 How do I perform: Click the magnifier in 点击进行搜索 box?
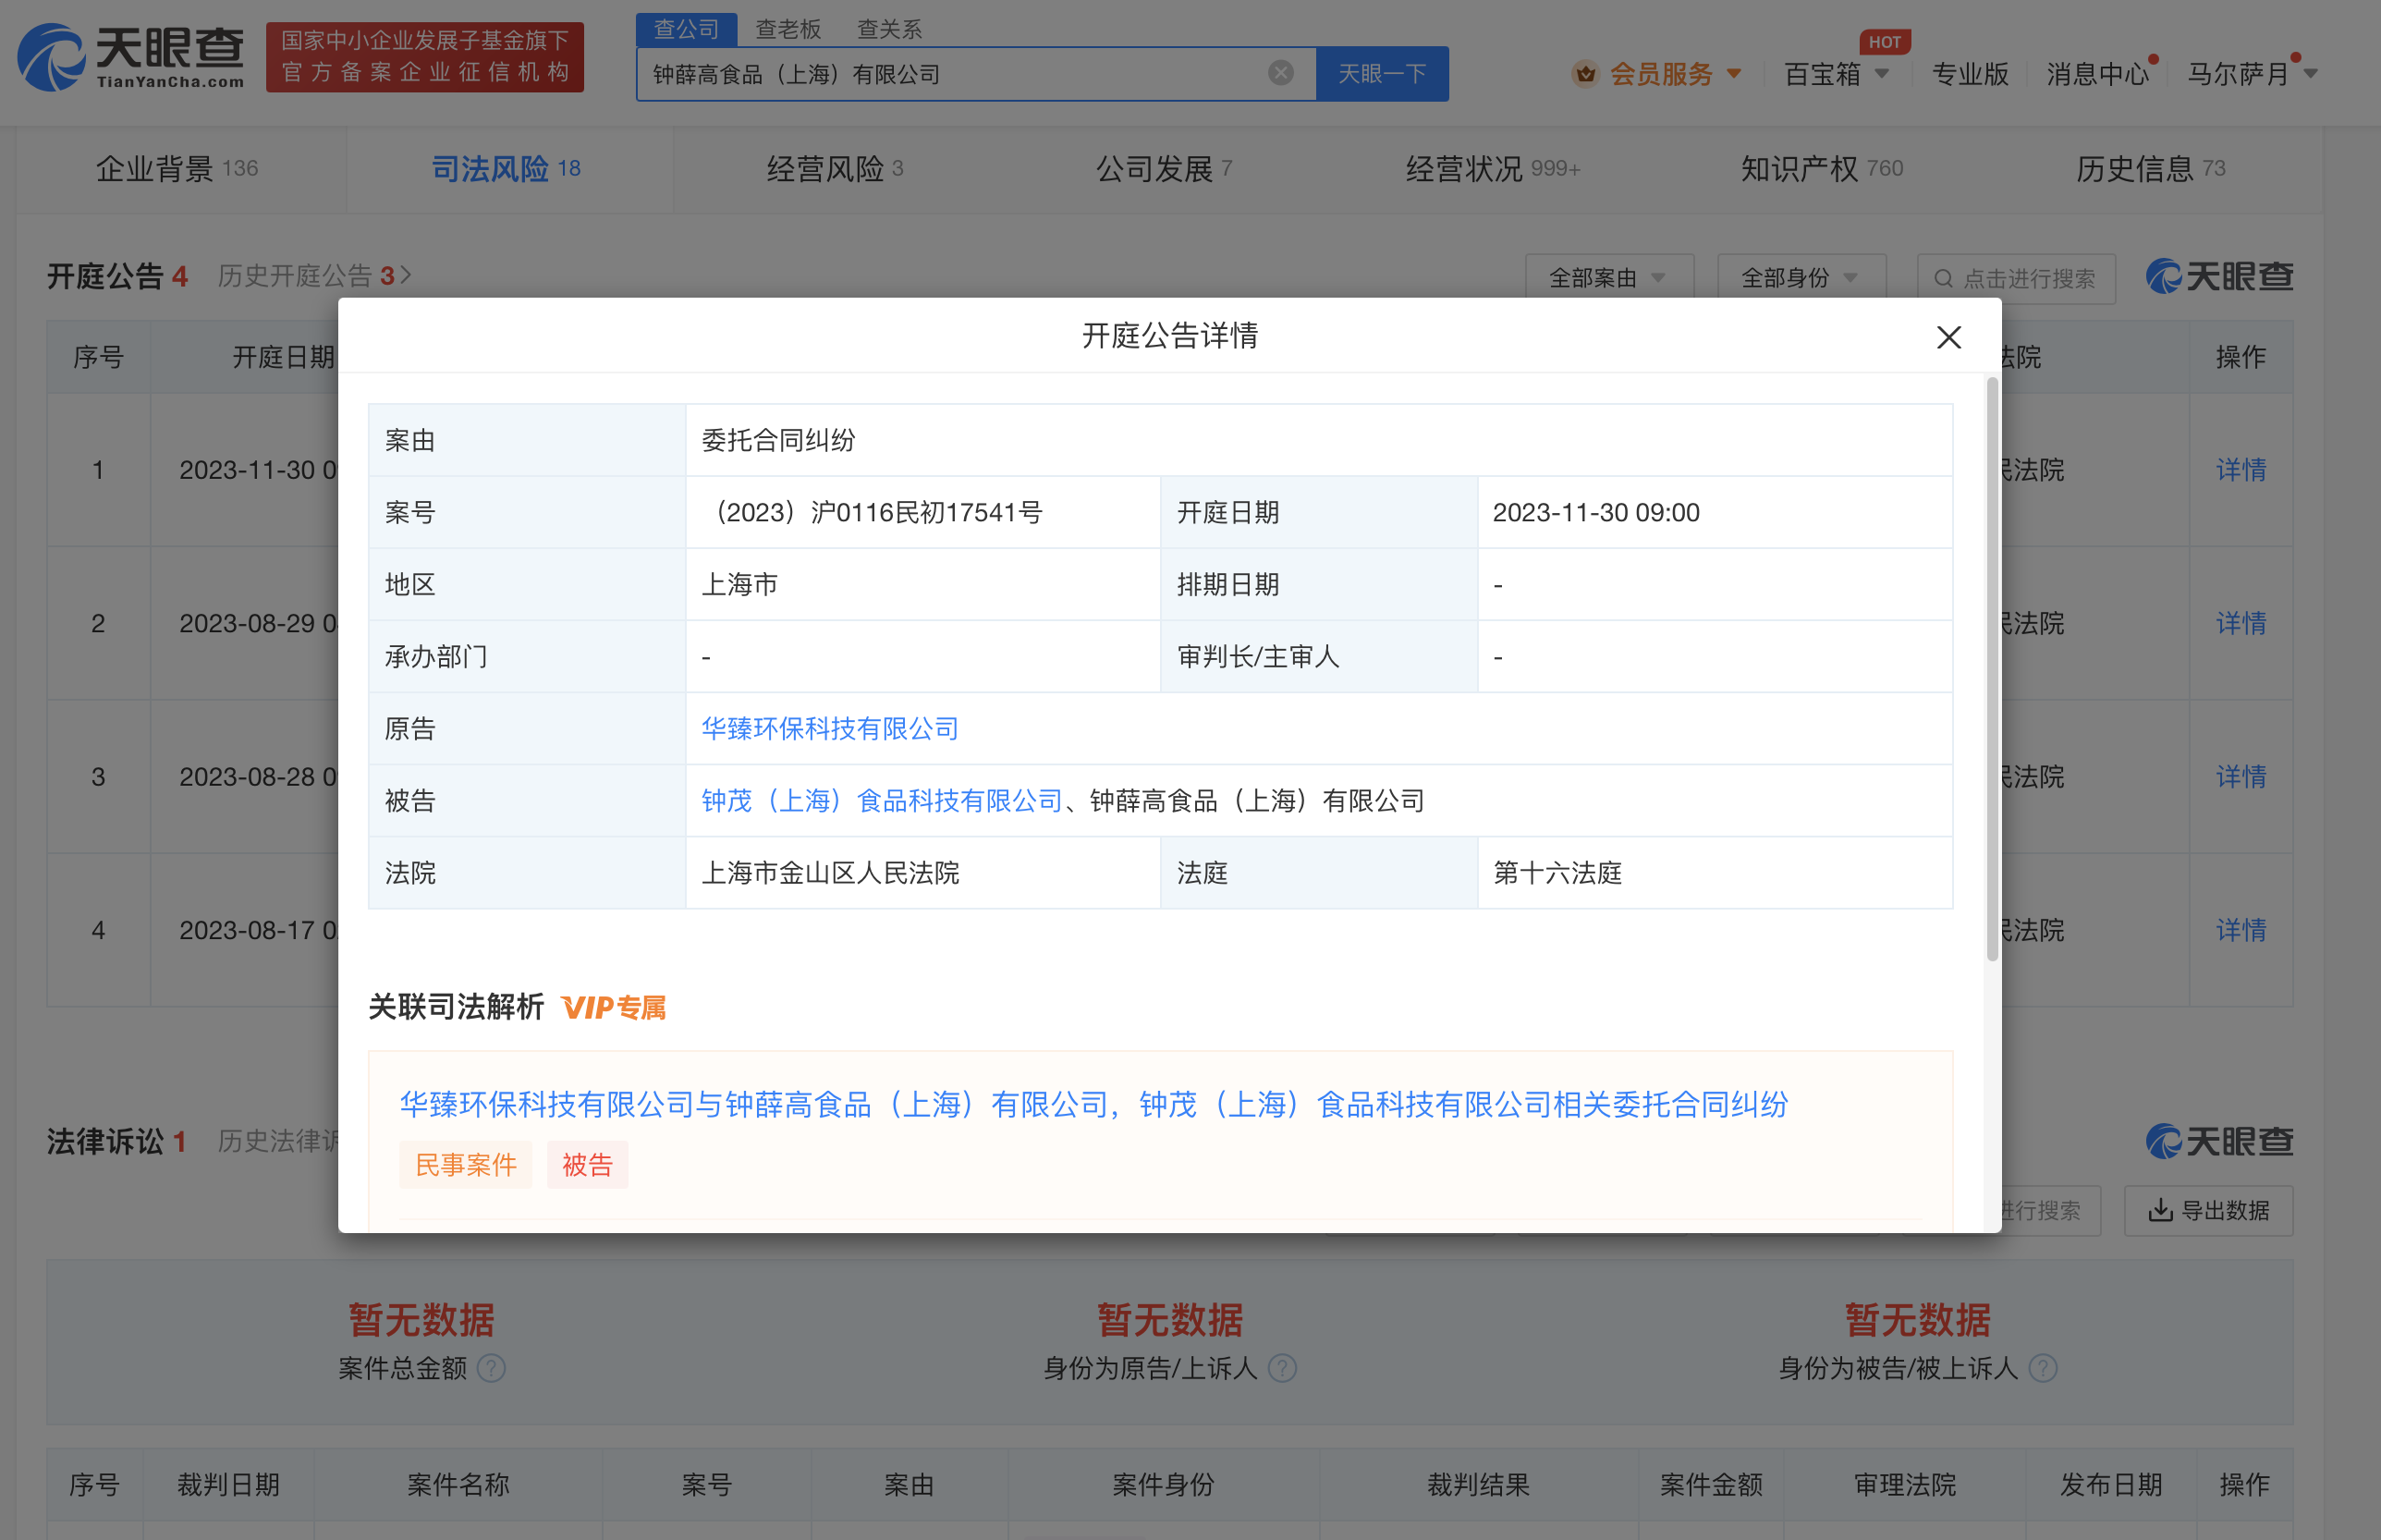[x=1943, y=278]
